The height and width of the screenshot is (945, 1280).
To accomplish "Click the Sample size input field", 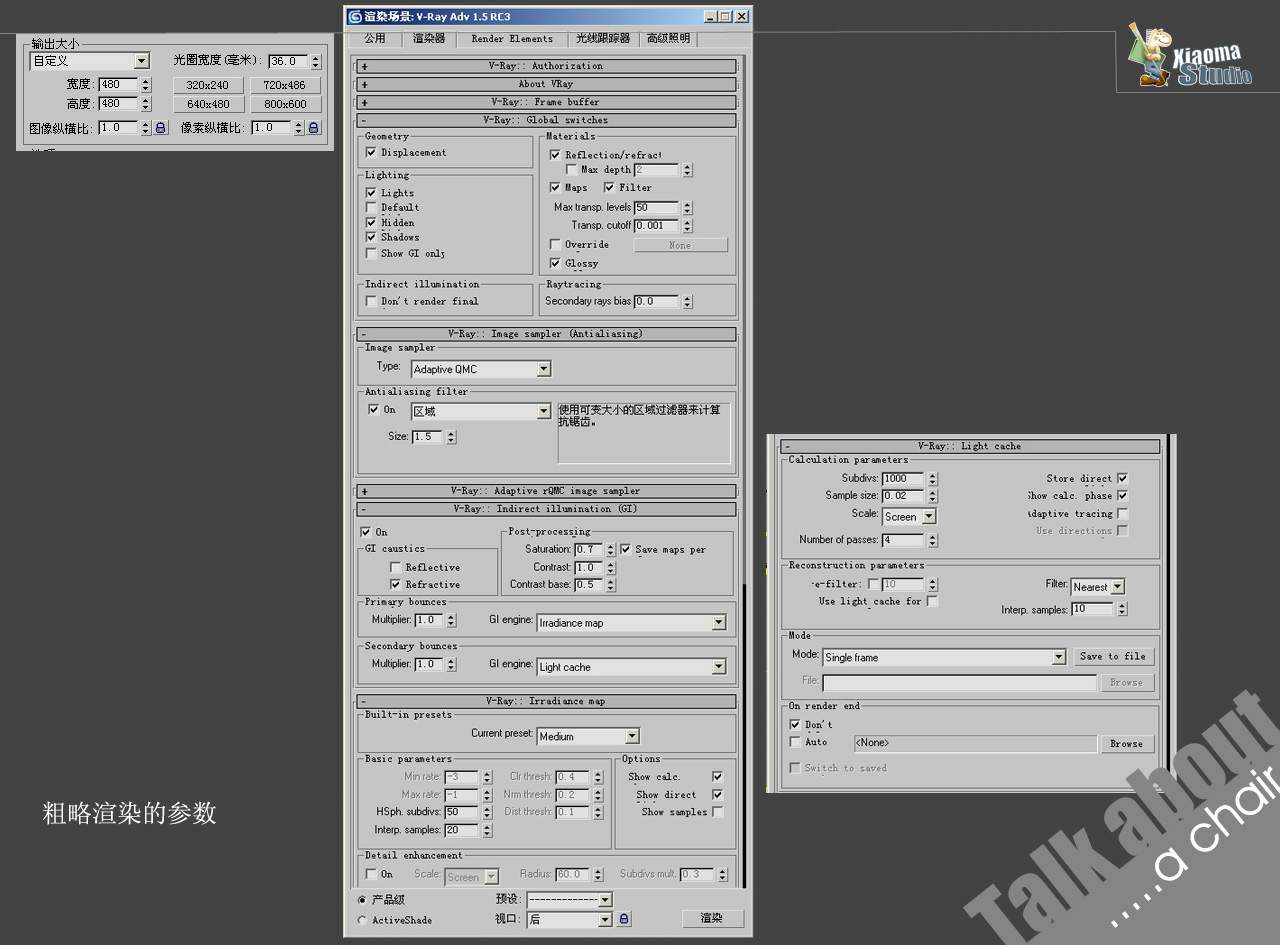I will pos(903,495).
